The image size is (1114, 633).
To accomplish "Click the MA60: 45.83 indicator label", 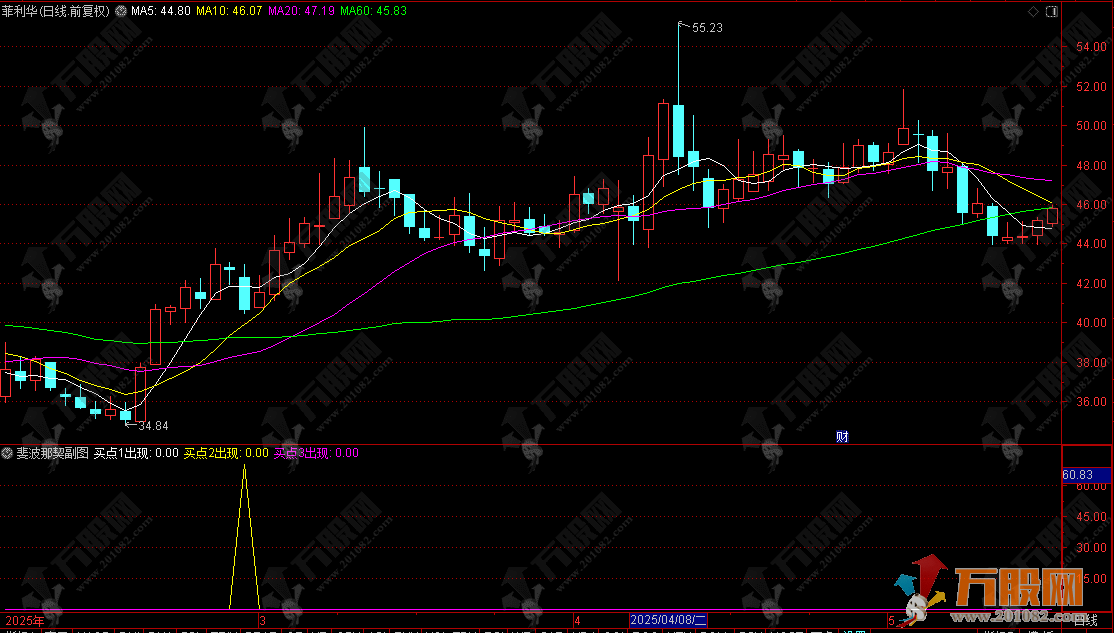I will (374, 11).
